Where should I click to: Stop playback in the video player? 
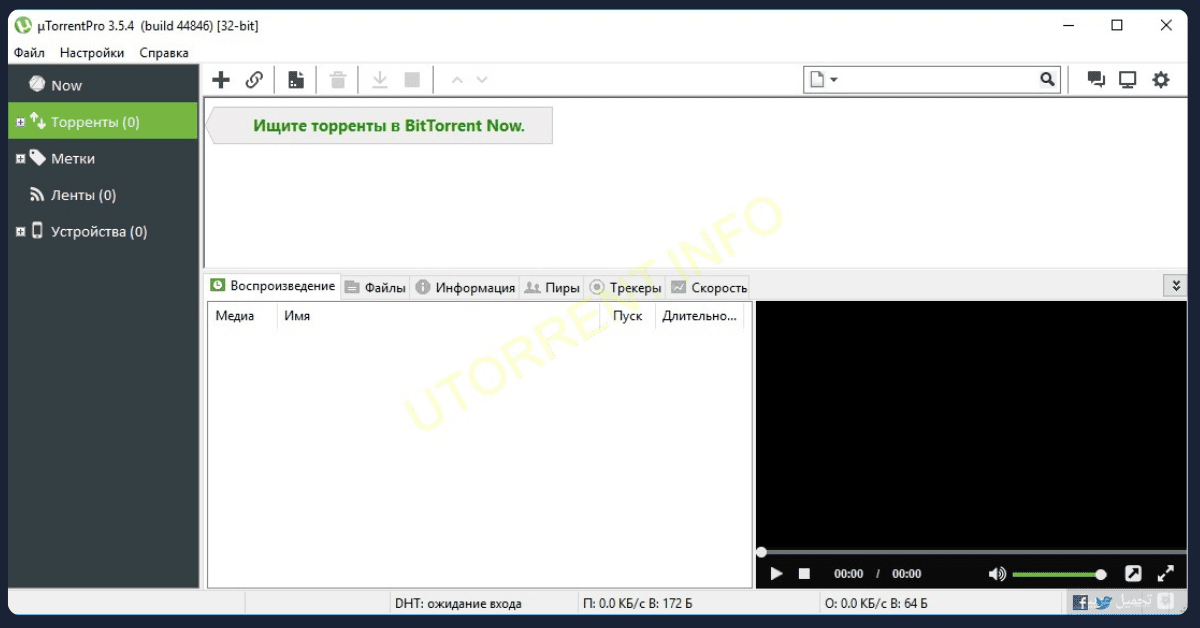pos(804,574)
